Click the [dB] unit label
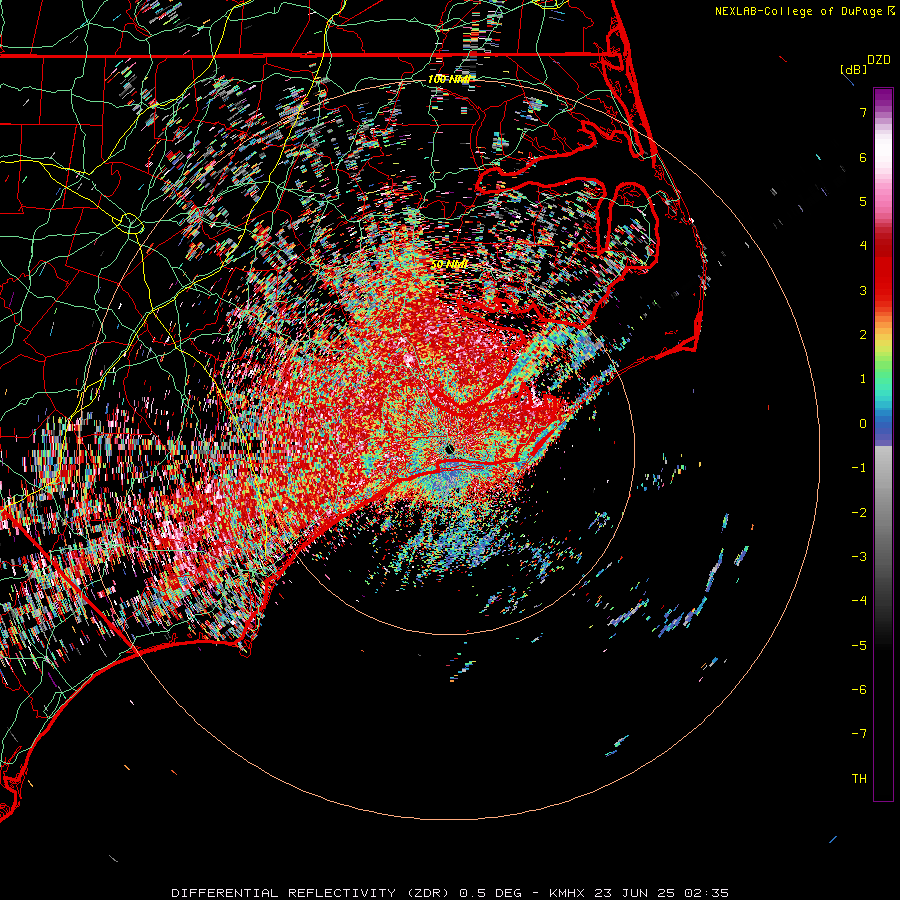The height and width of the screenshot is (900, 900). point(854,69)
